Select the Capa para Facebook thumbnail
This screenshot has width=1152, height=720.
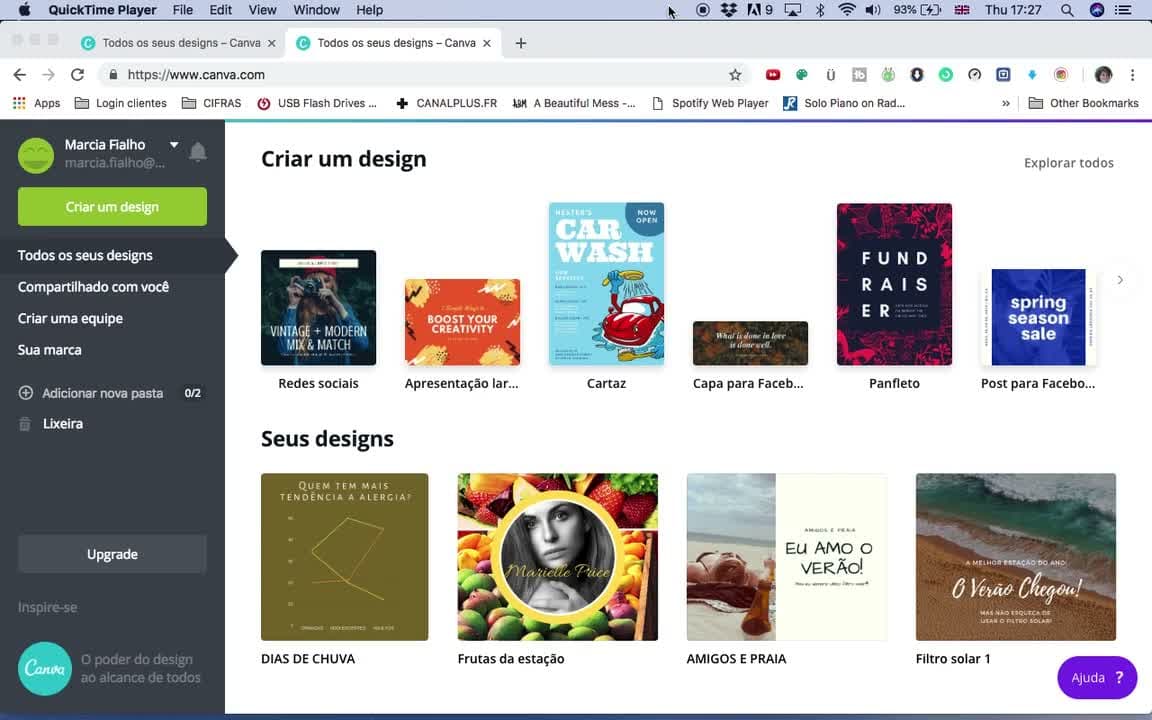[750, 343]
